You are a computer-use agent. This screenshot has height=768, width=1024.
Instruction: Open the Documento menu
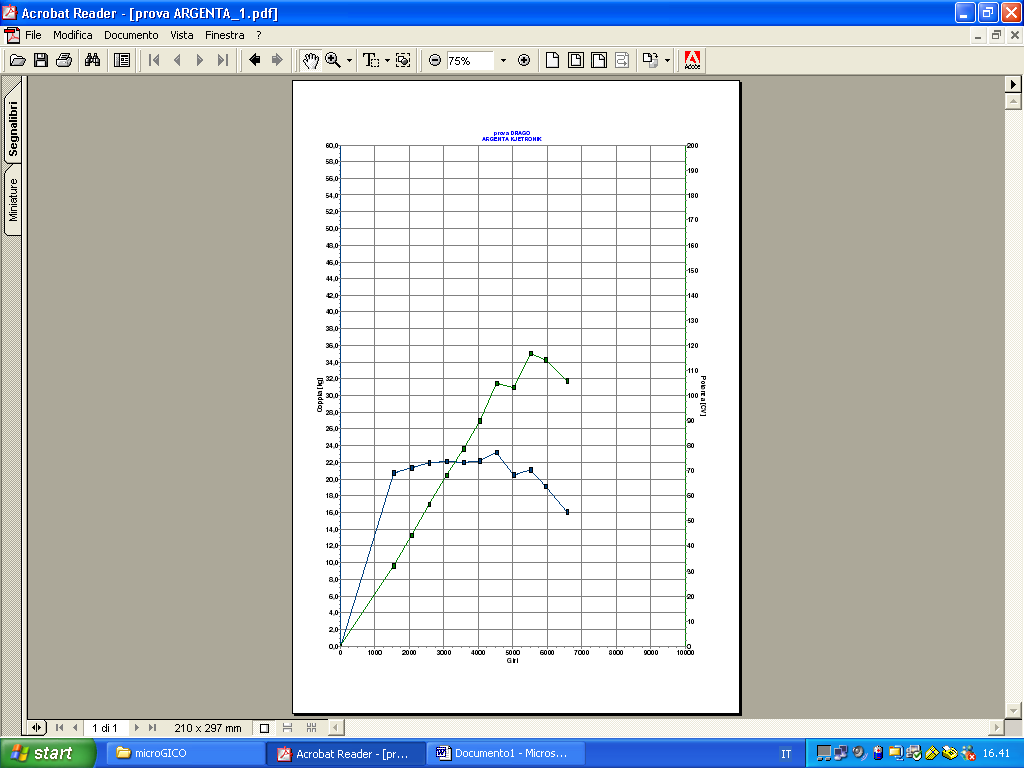pyautogui.click(x=131, y=35)
